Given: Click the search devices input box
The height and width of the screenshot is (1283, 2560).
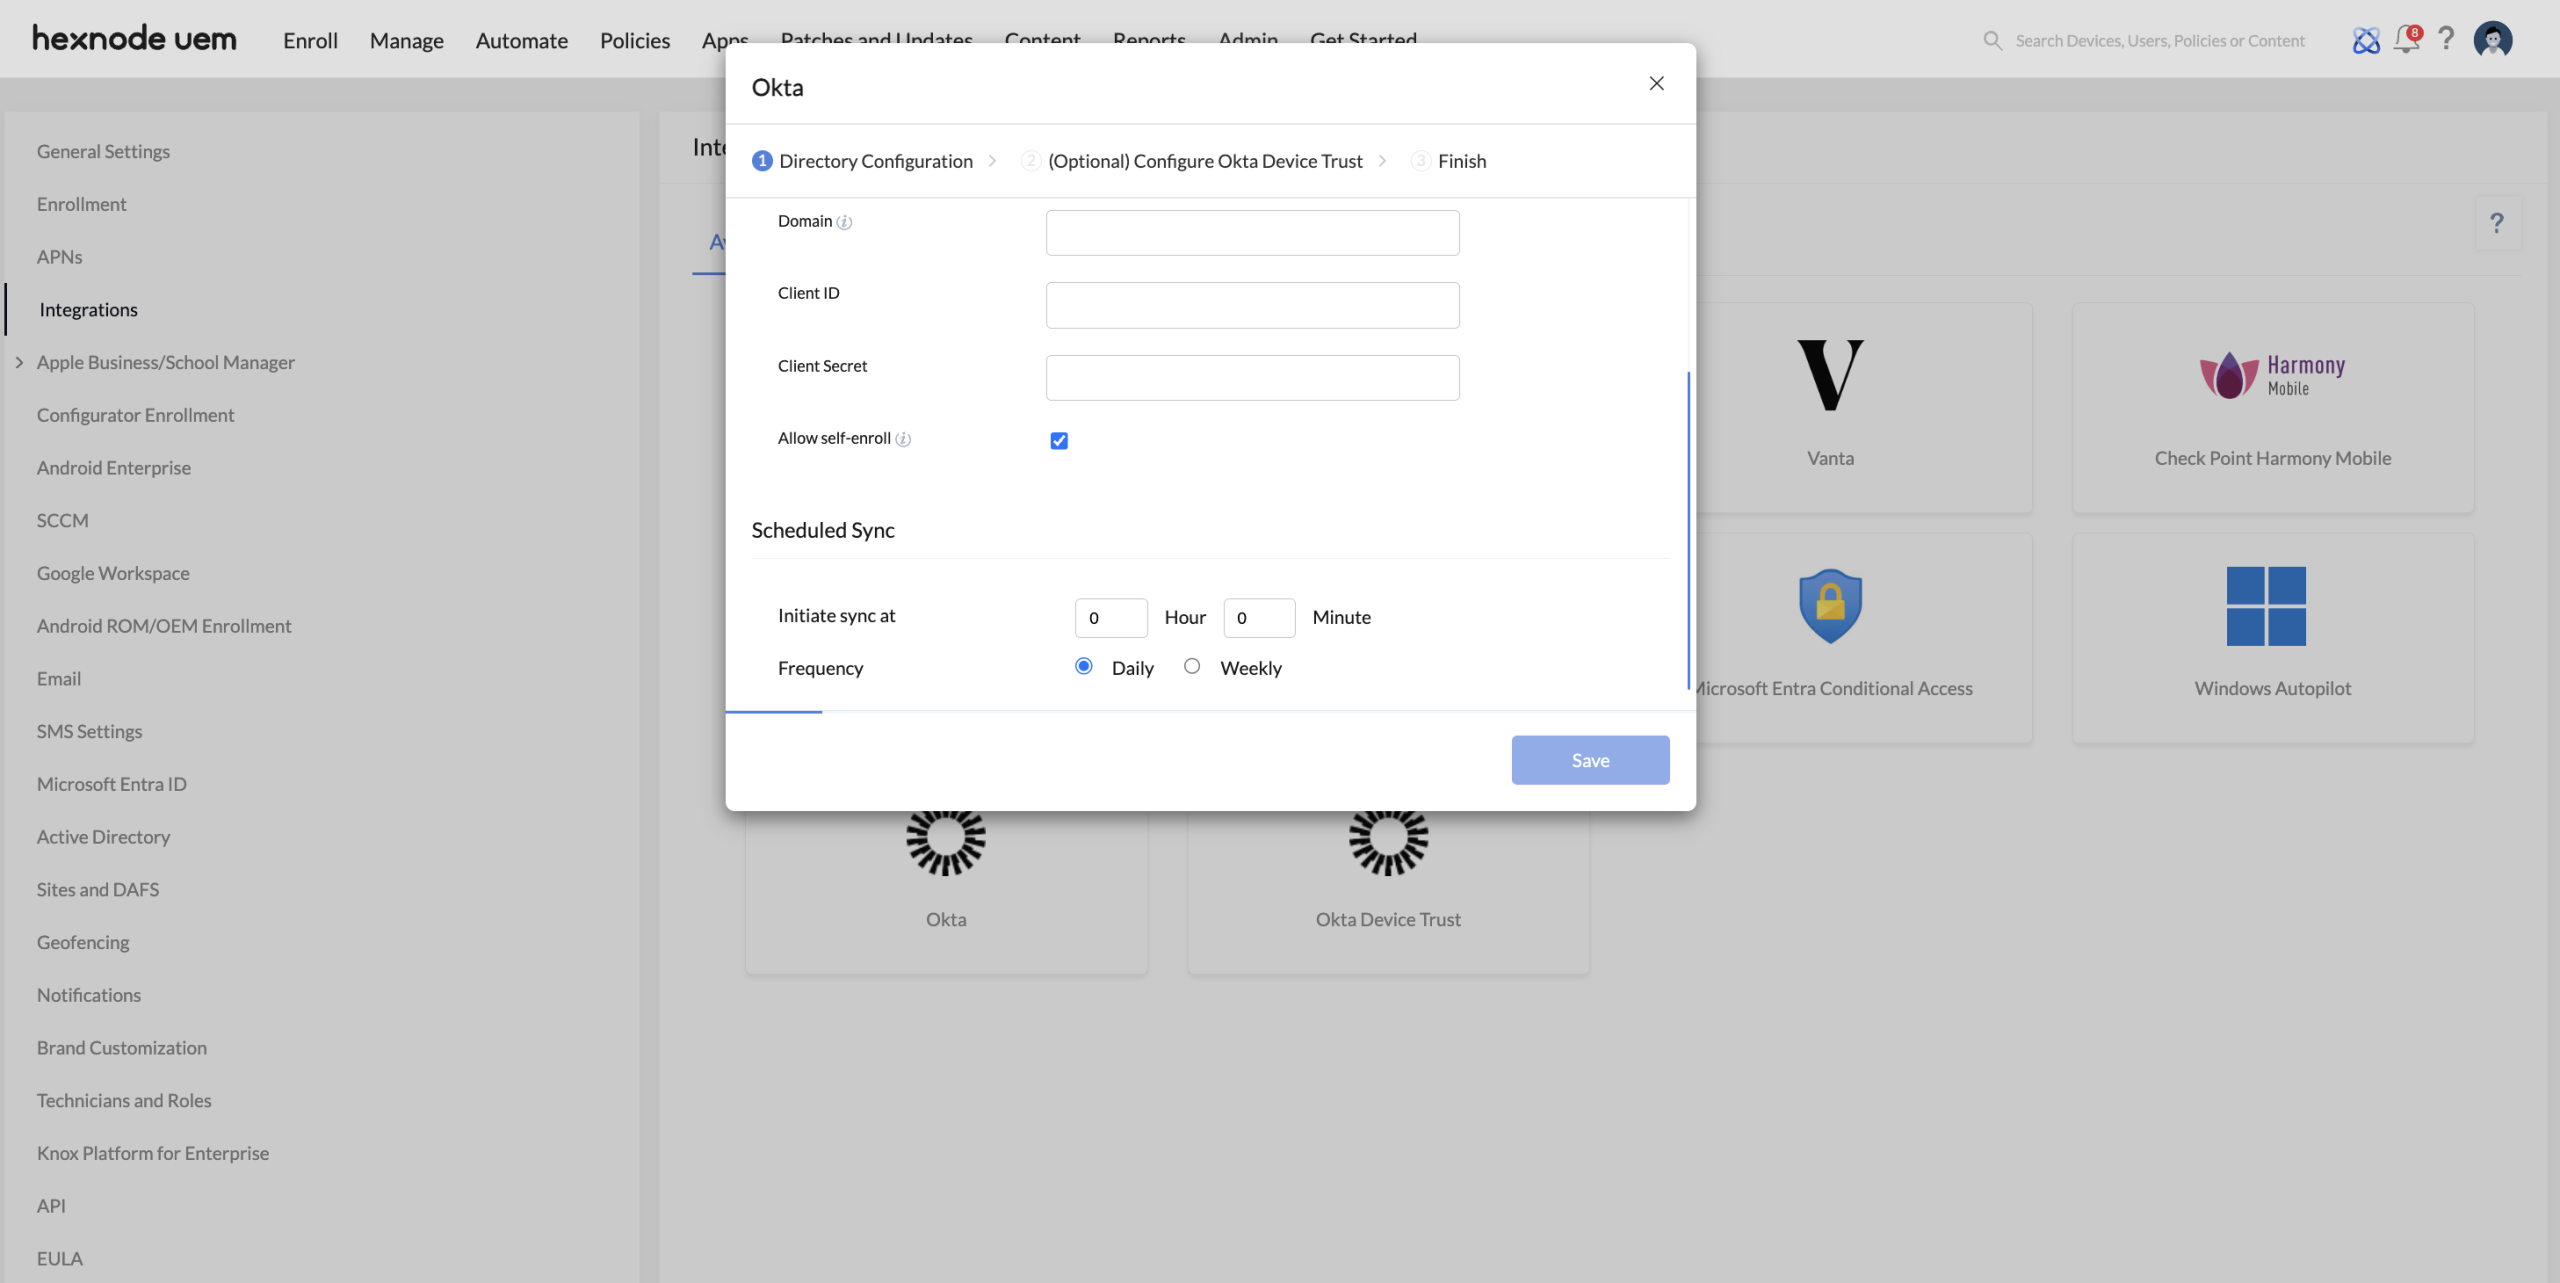Looking at the screenshot, I should click(2160, 41).
